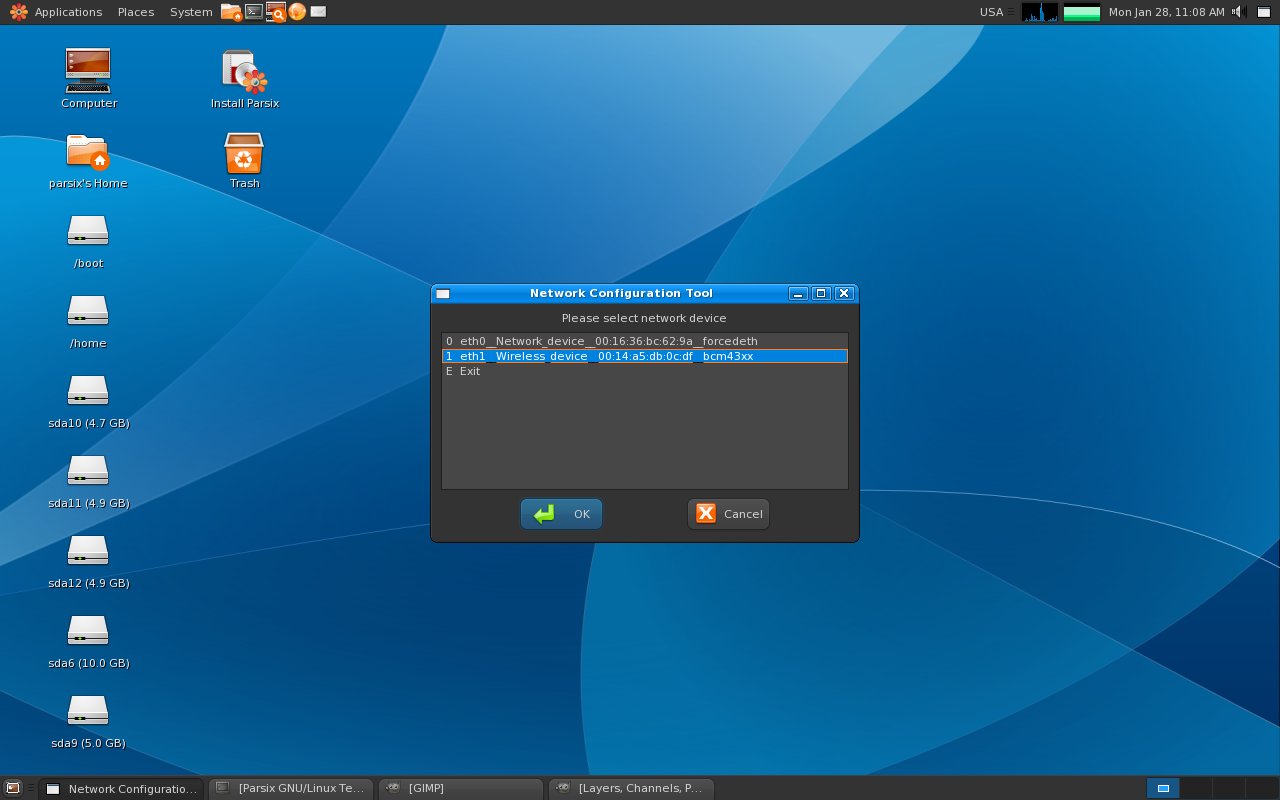Open home folder launcher in top panel

point(231,12)
